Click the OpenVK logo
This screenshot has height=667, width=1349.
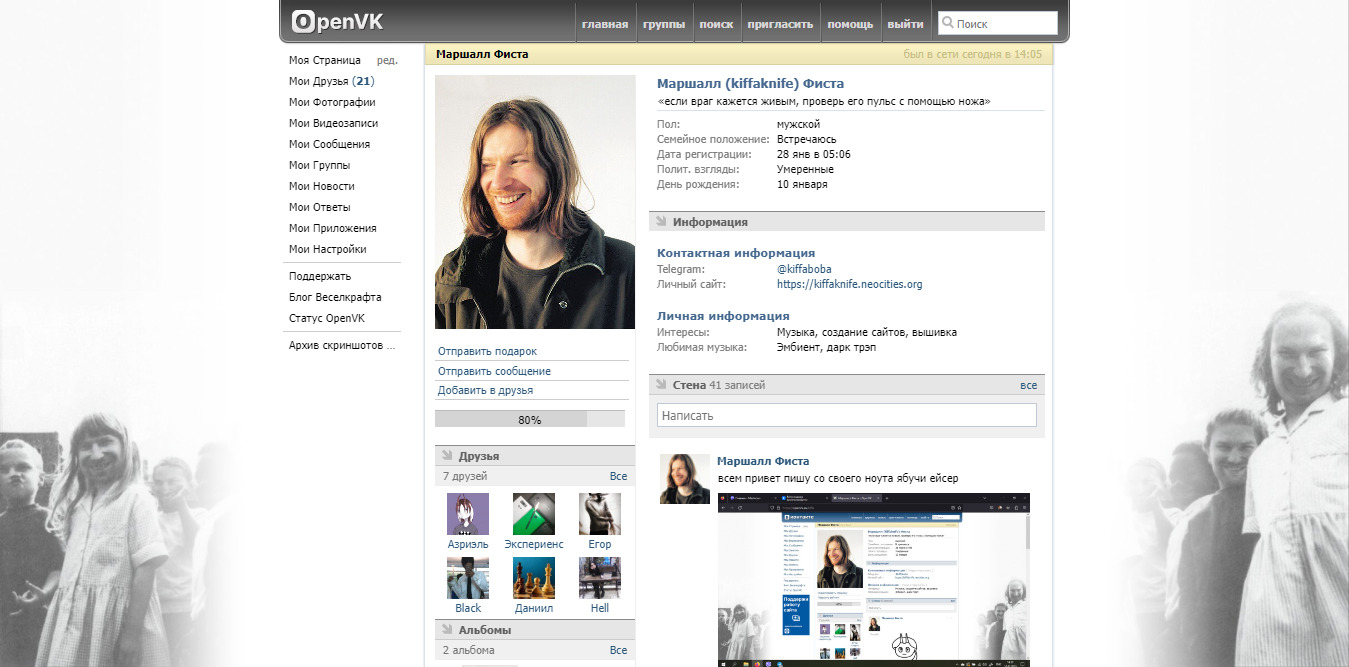coord(337,22)
